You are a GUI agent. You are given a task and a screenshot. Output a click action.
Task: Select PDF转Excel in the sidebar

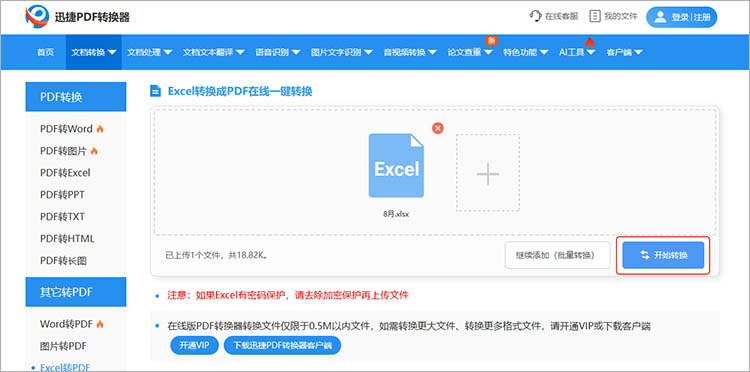65,173
